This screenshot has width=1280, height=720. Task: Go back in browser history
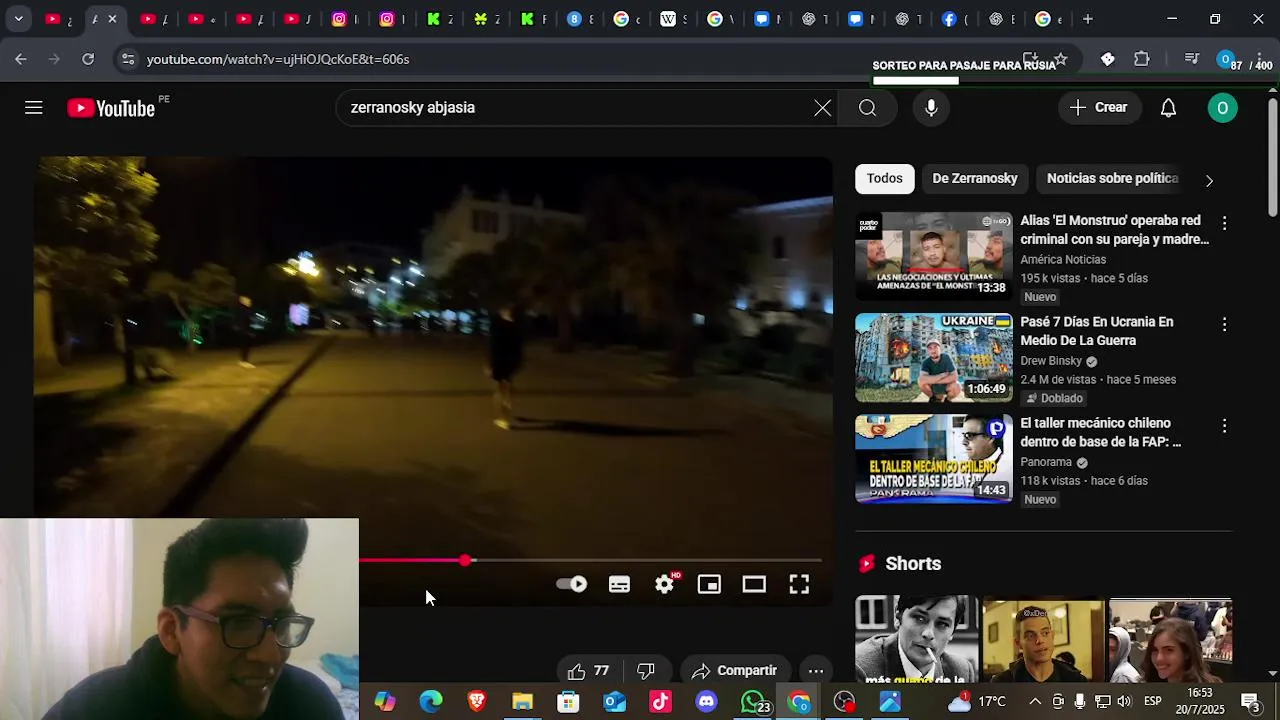(x=21, y=59)
